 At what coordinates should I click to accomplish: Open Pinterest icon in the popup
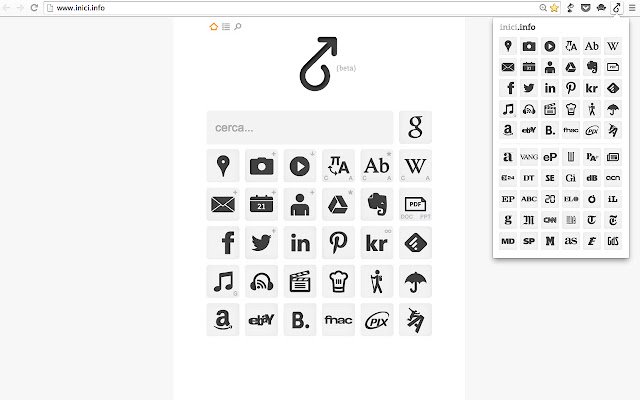coord(571,88)
